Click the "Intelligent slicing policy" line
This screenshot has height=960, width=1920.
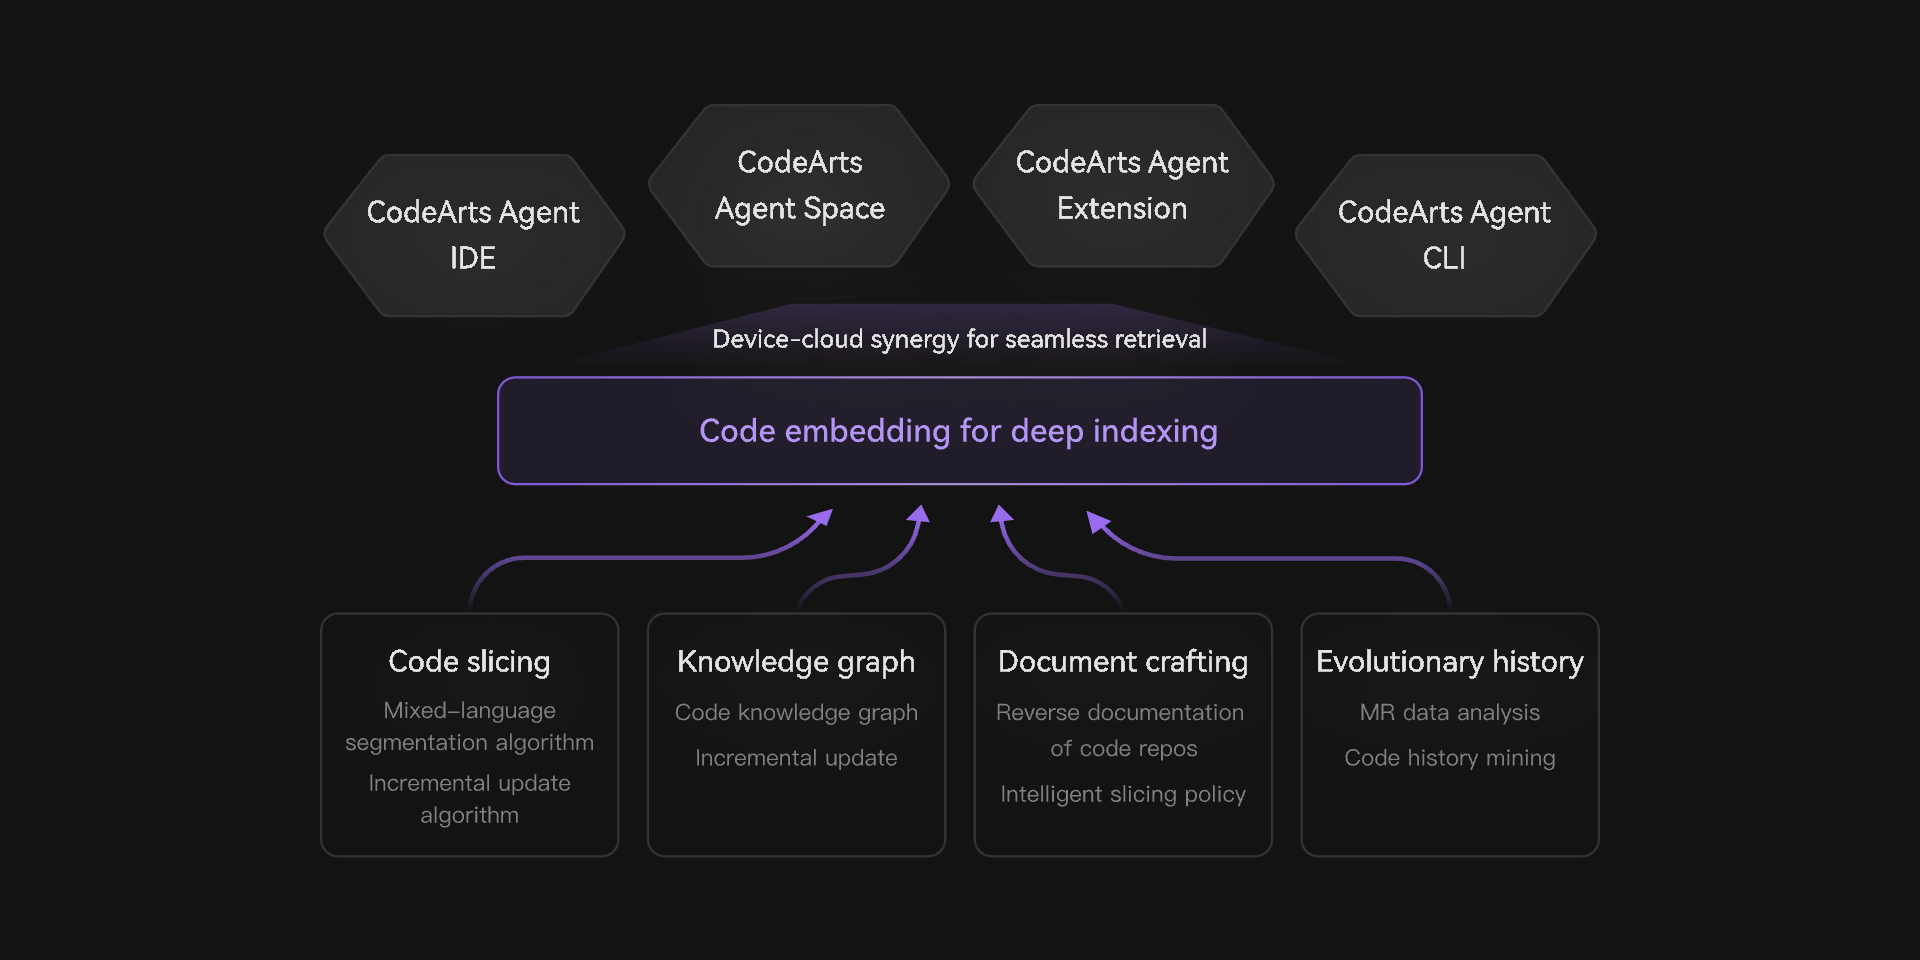click(x=1123, y=794)
